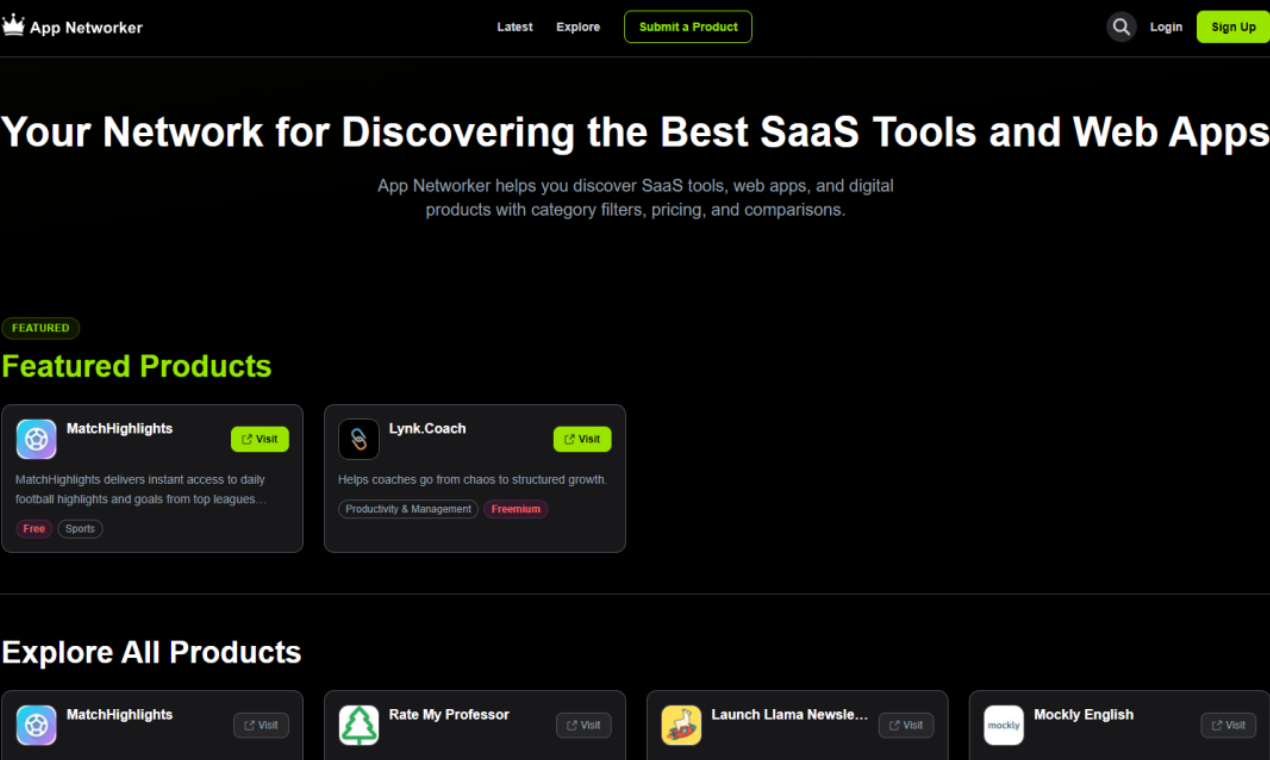This screenshot has height=760, width=1270.
Task: Open the Latest nav item
Action: [x=515, y=27]
